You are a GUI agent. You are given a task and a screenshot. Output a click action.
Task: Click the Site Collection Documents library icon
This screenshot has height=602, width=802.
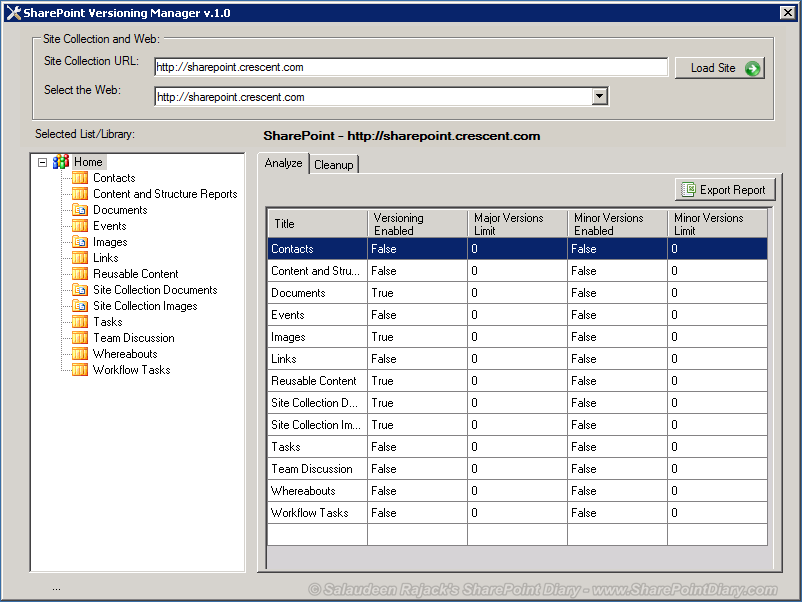click(x=80, y=289)
